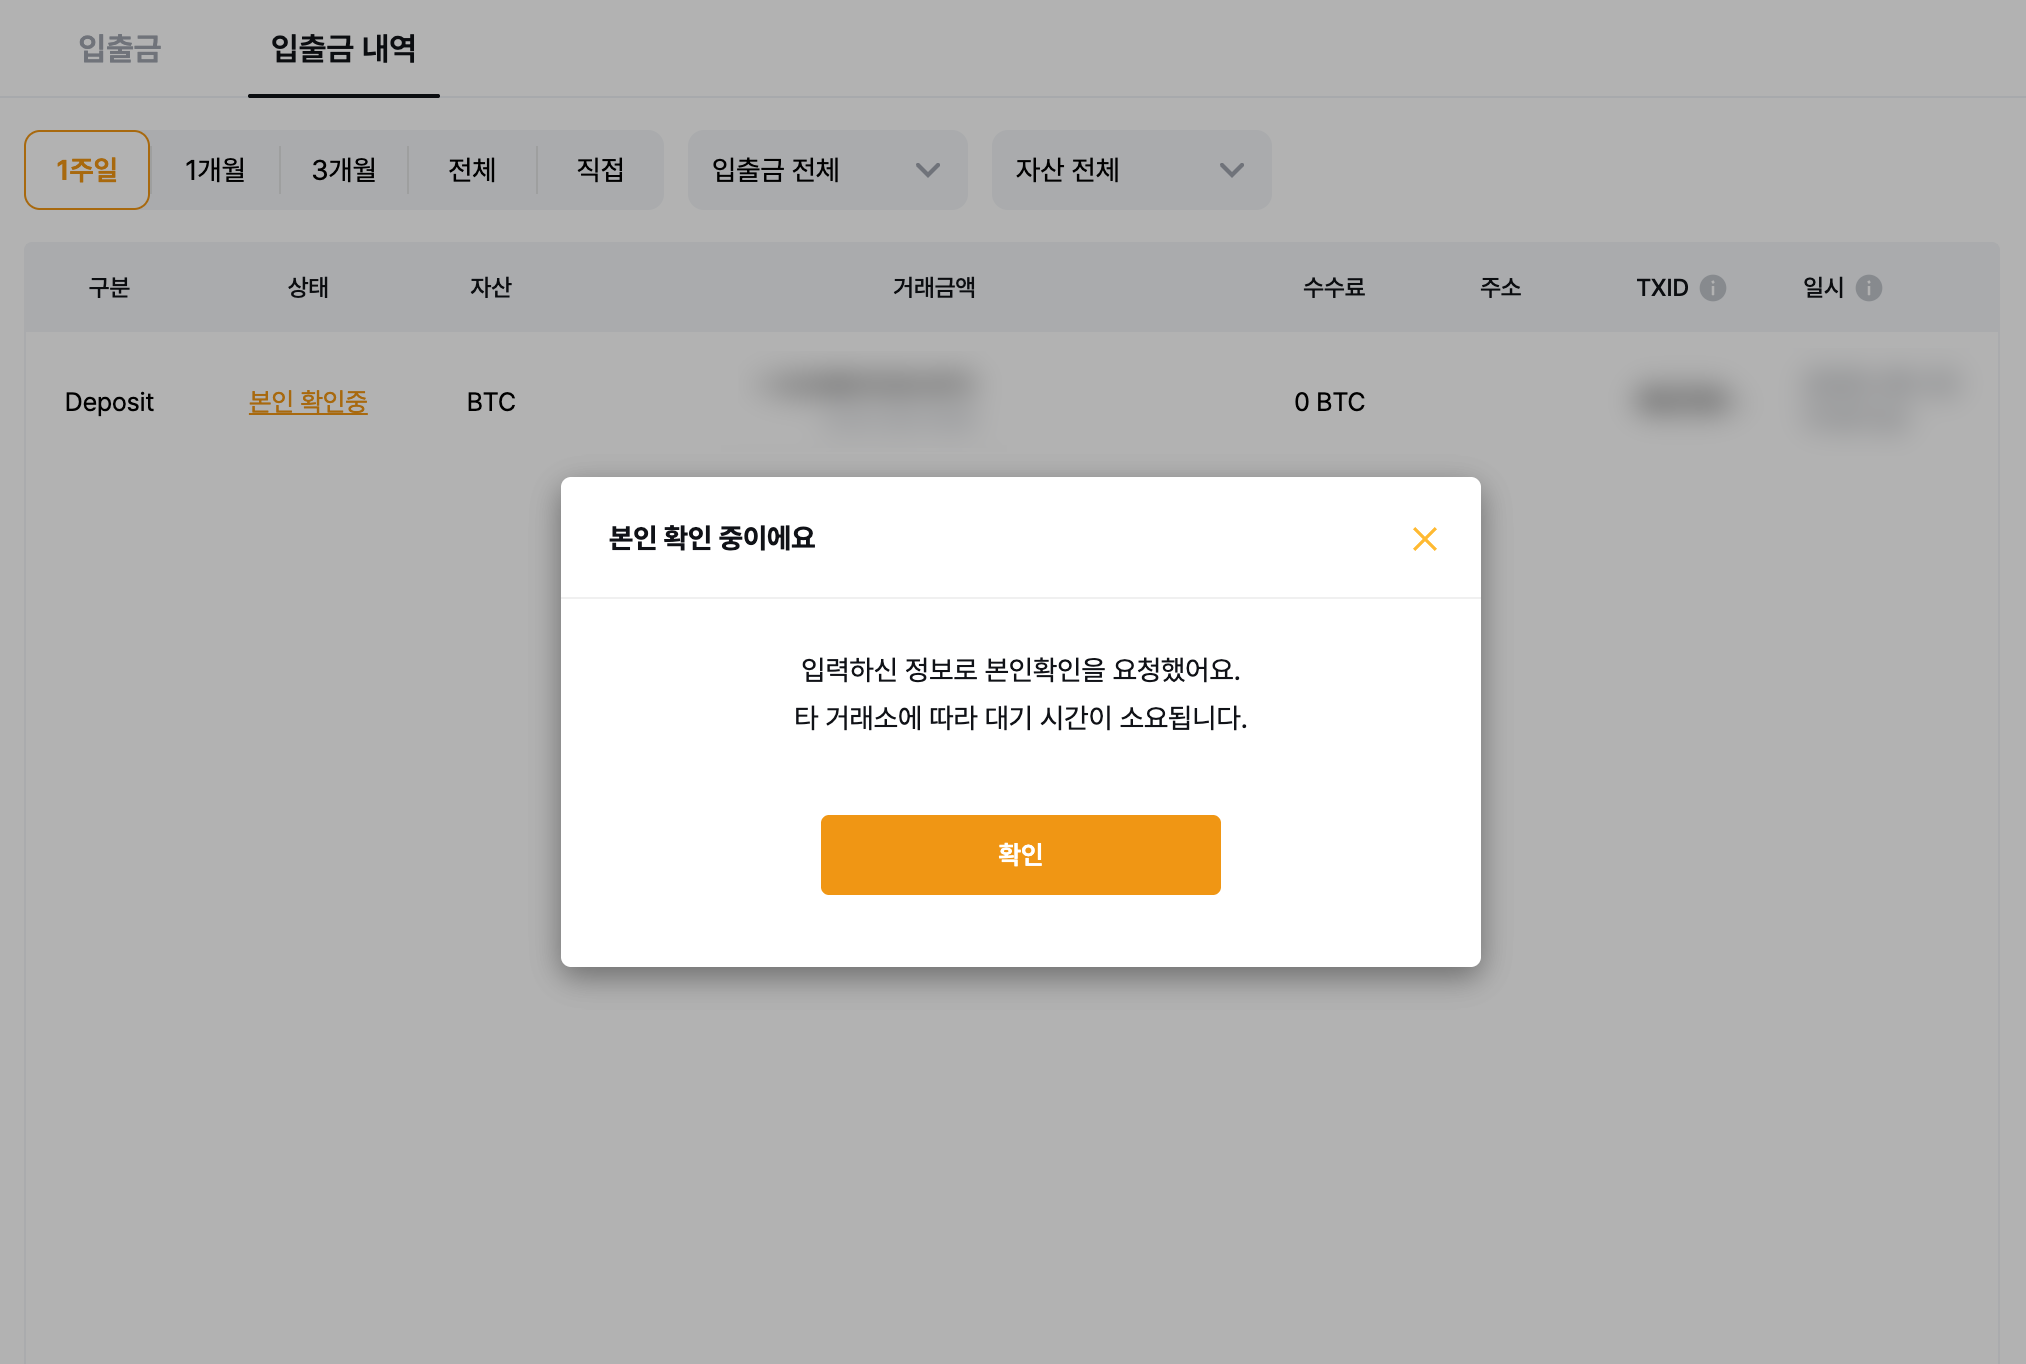Select the 1개월 period filter
This screenshot has height=1364, width=2026.
coord(215,170)
